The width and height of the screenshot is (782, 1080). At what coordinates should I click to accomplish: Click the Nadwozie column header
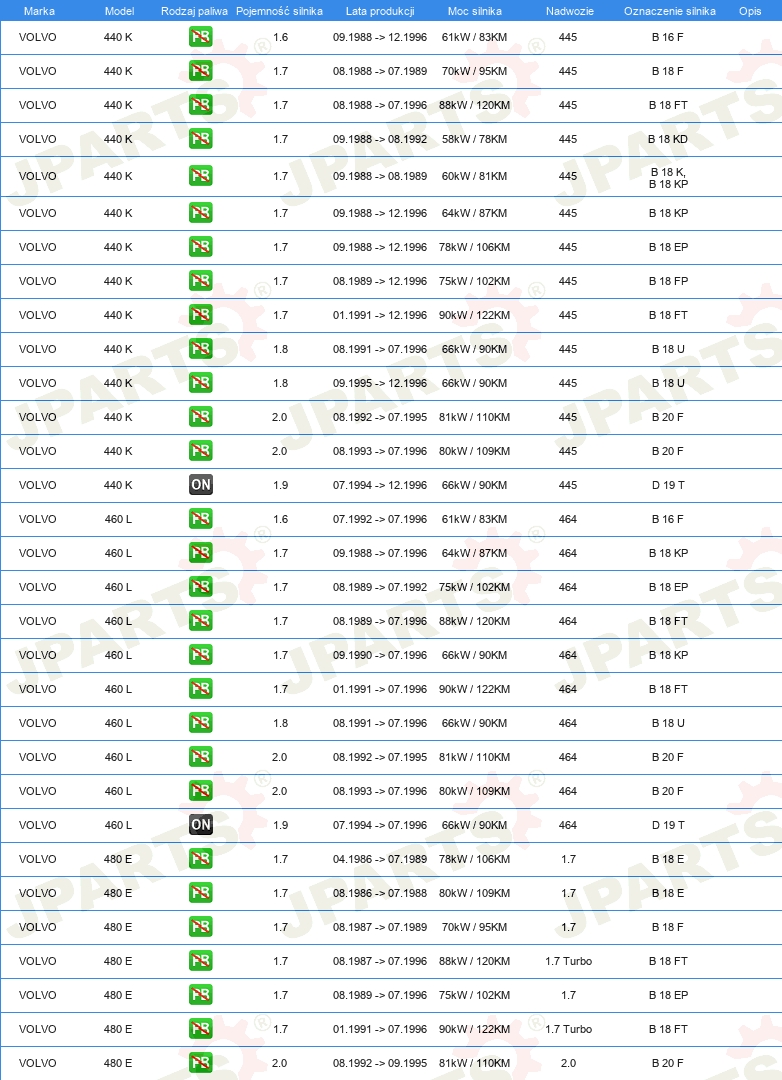[x=570, y=11]
